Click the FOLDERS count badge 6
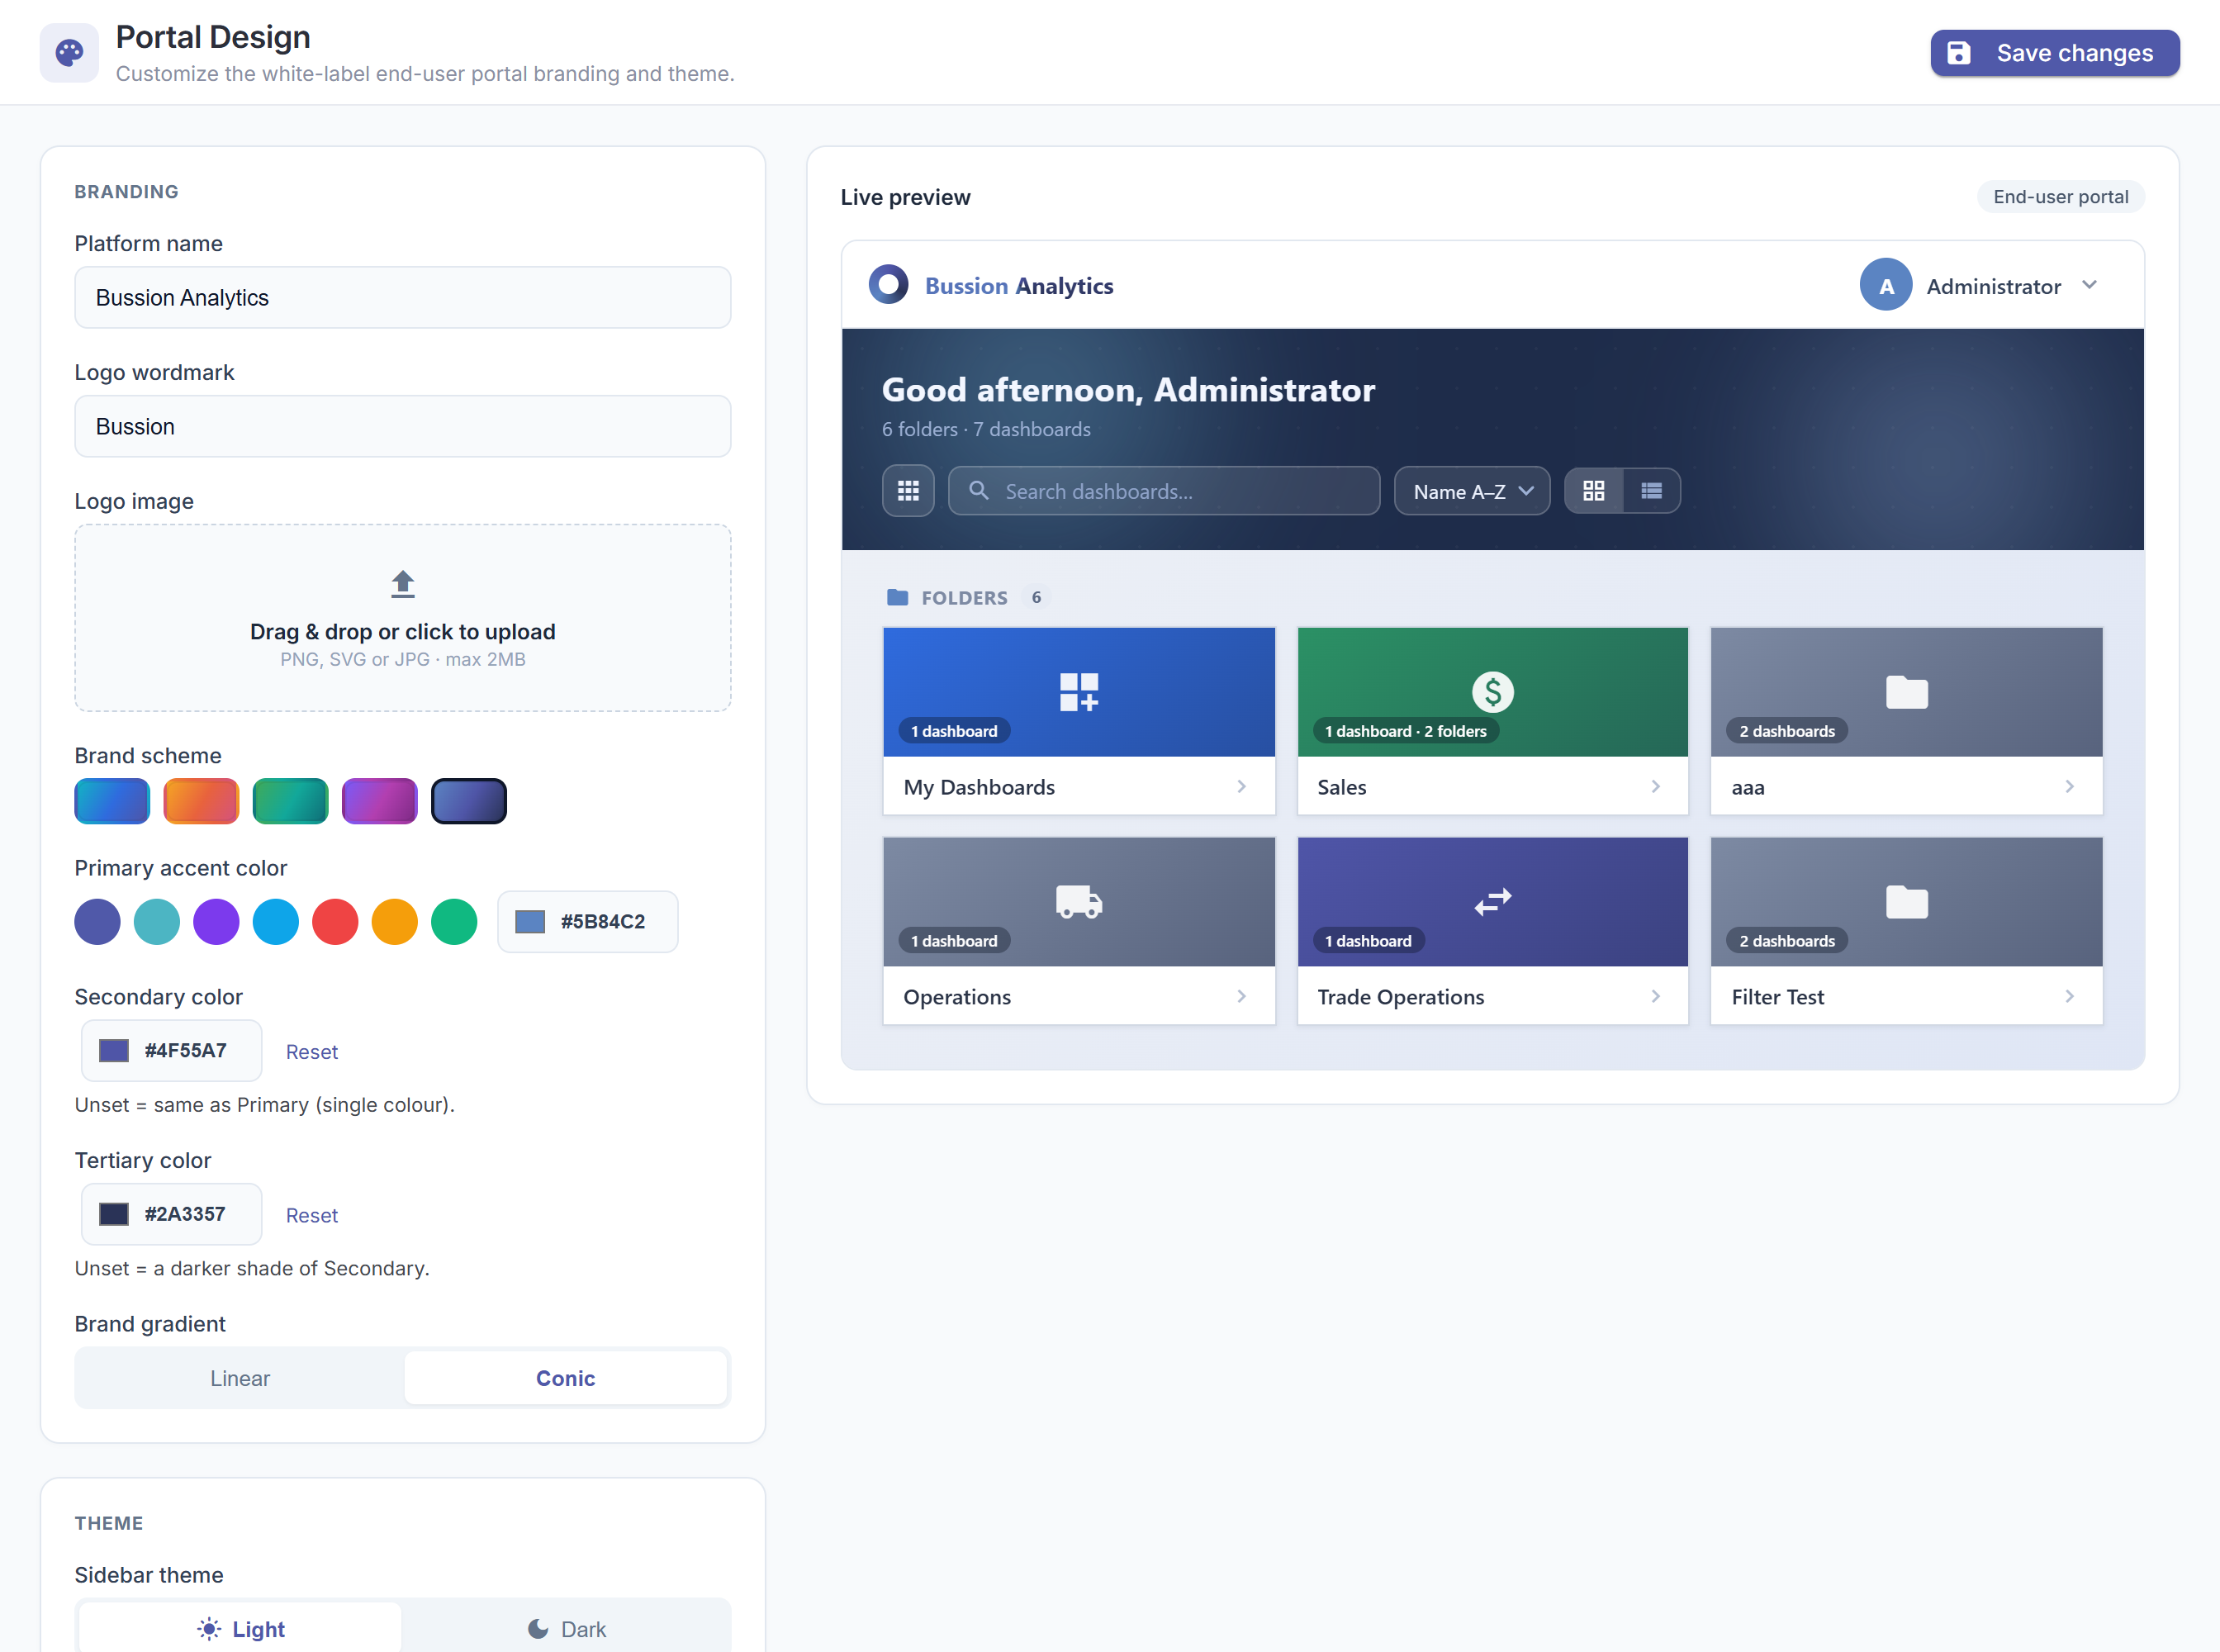The image size is (2220, 1652). click(1036, 597)
